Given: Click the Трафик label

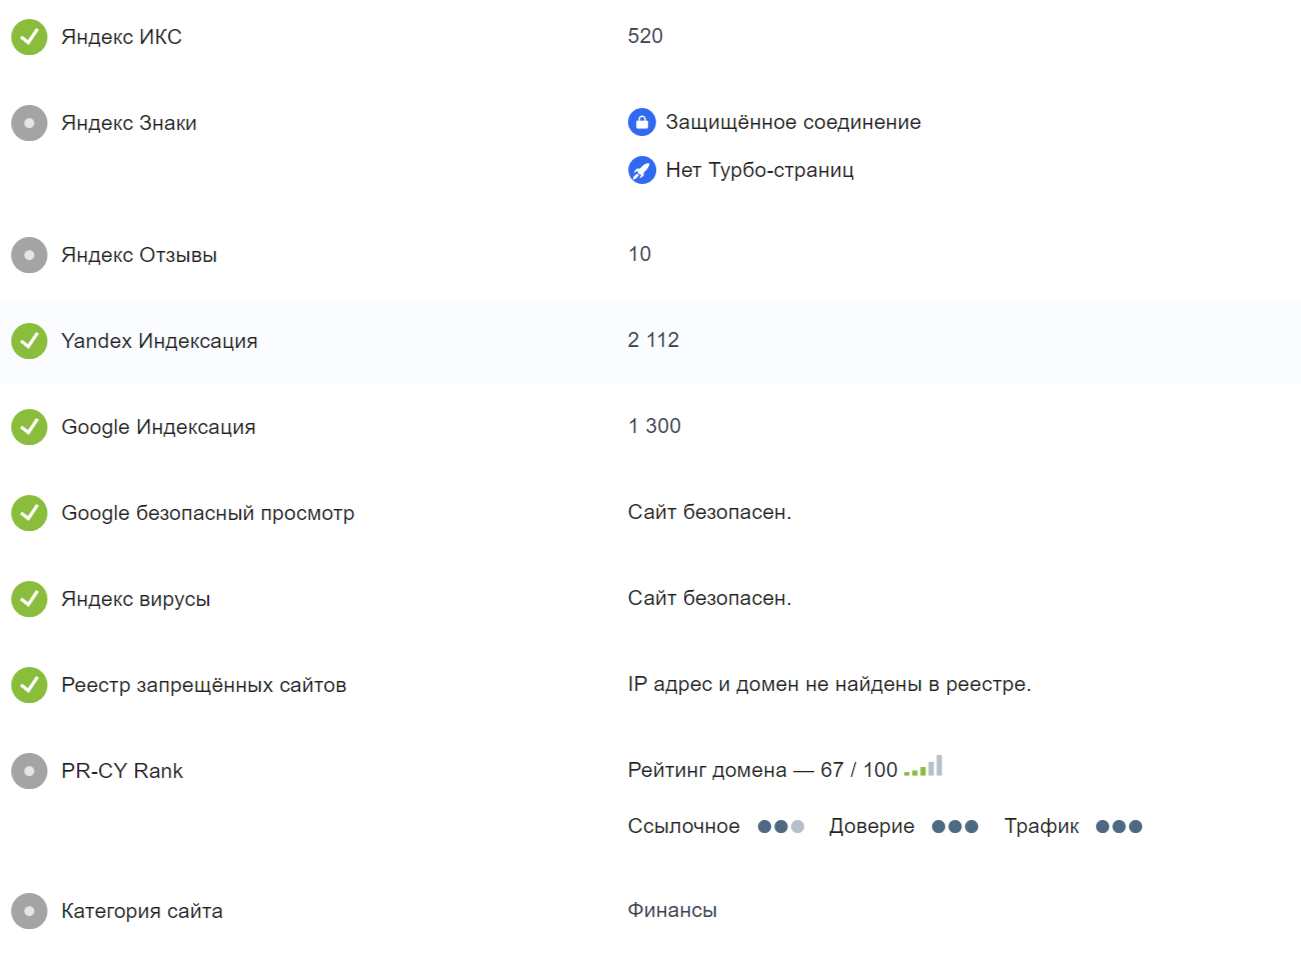Looking at the screenshot, I should pos(1042,826).
